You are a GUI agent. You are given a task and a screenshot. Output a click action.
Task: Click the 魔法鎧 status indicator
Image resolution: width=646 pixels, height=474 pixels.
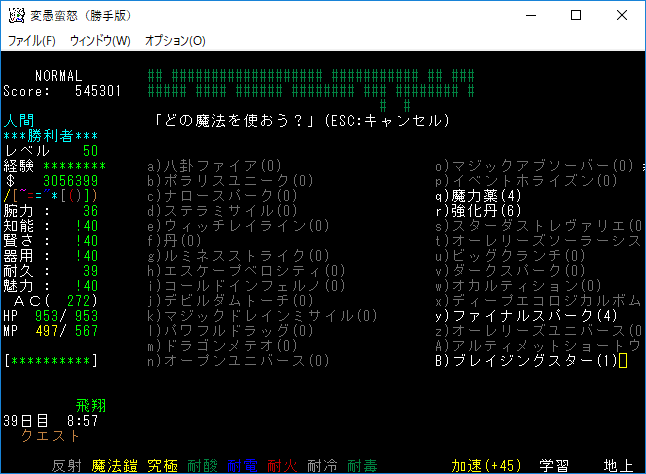tap(113, 465)
